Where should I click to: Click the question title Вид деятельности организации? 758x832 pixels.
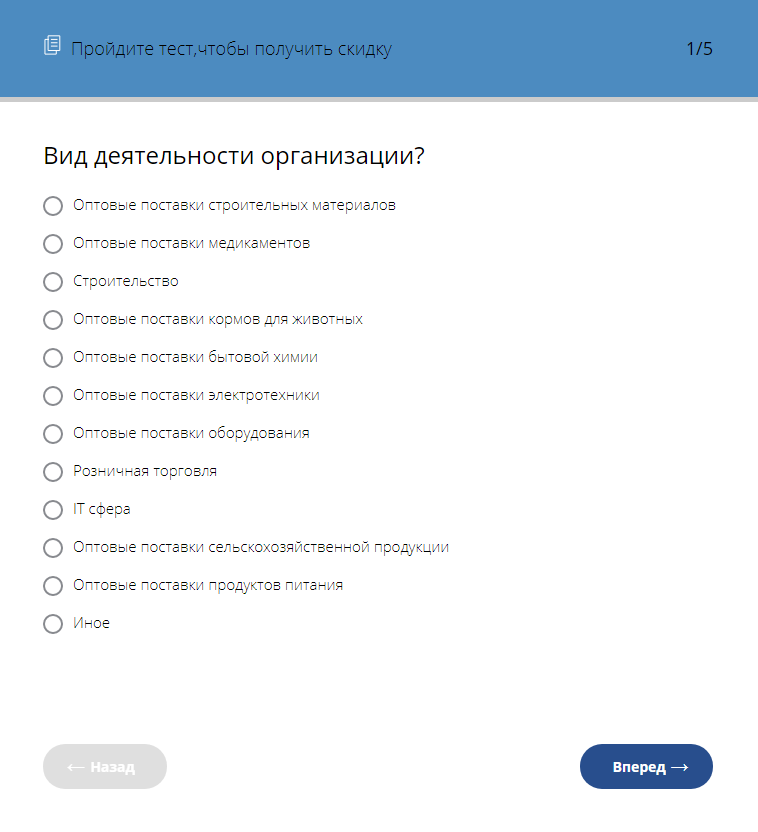click(233, 156)
